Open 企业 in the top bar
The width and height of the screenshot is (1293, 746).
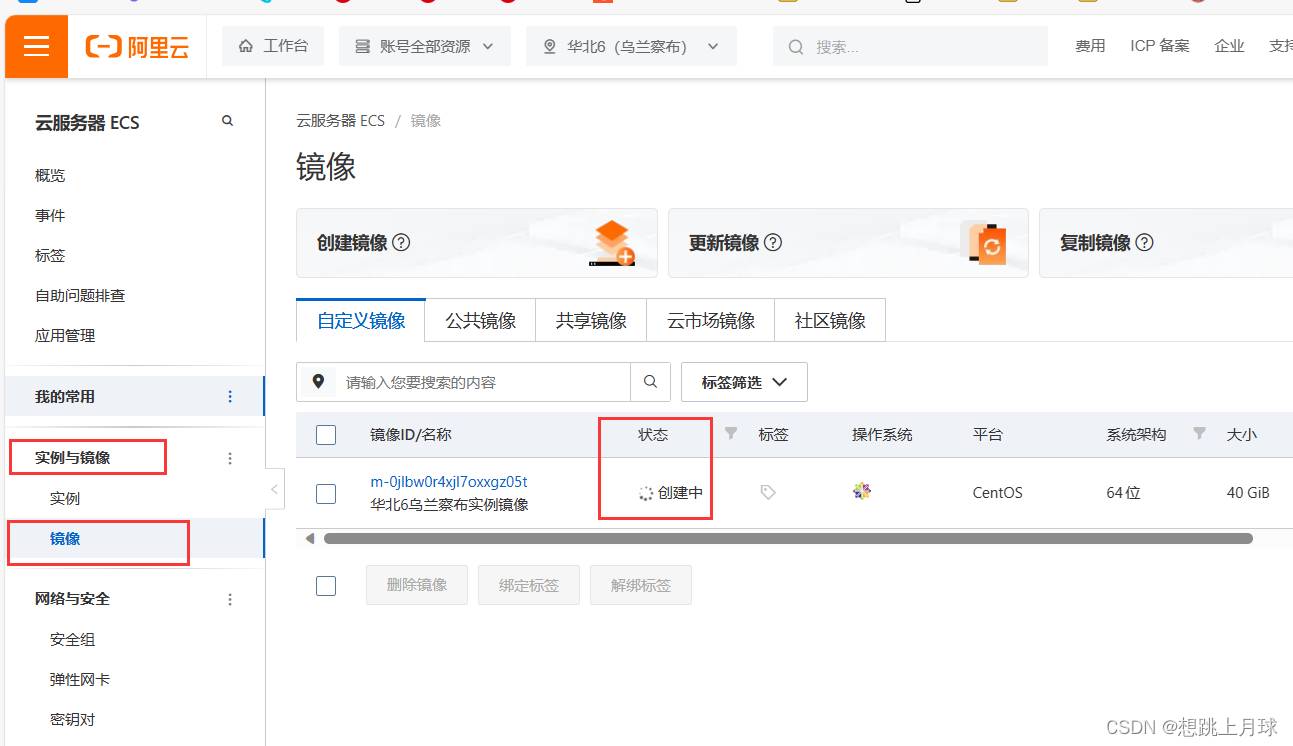(1229, 46)
